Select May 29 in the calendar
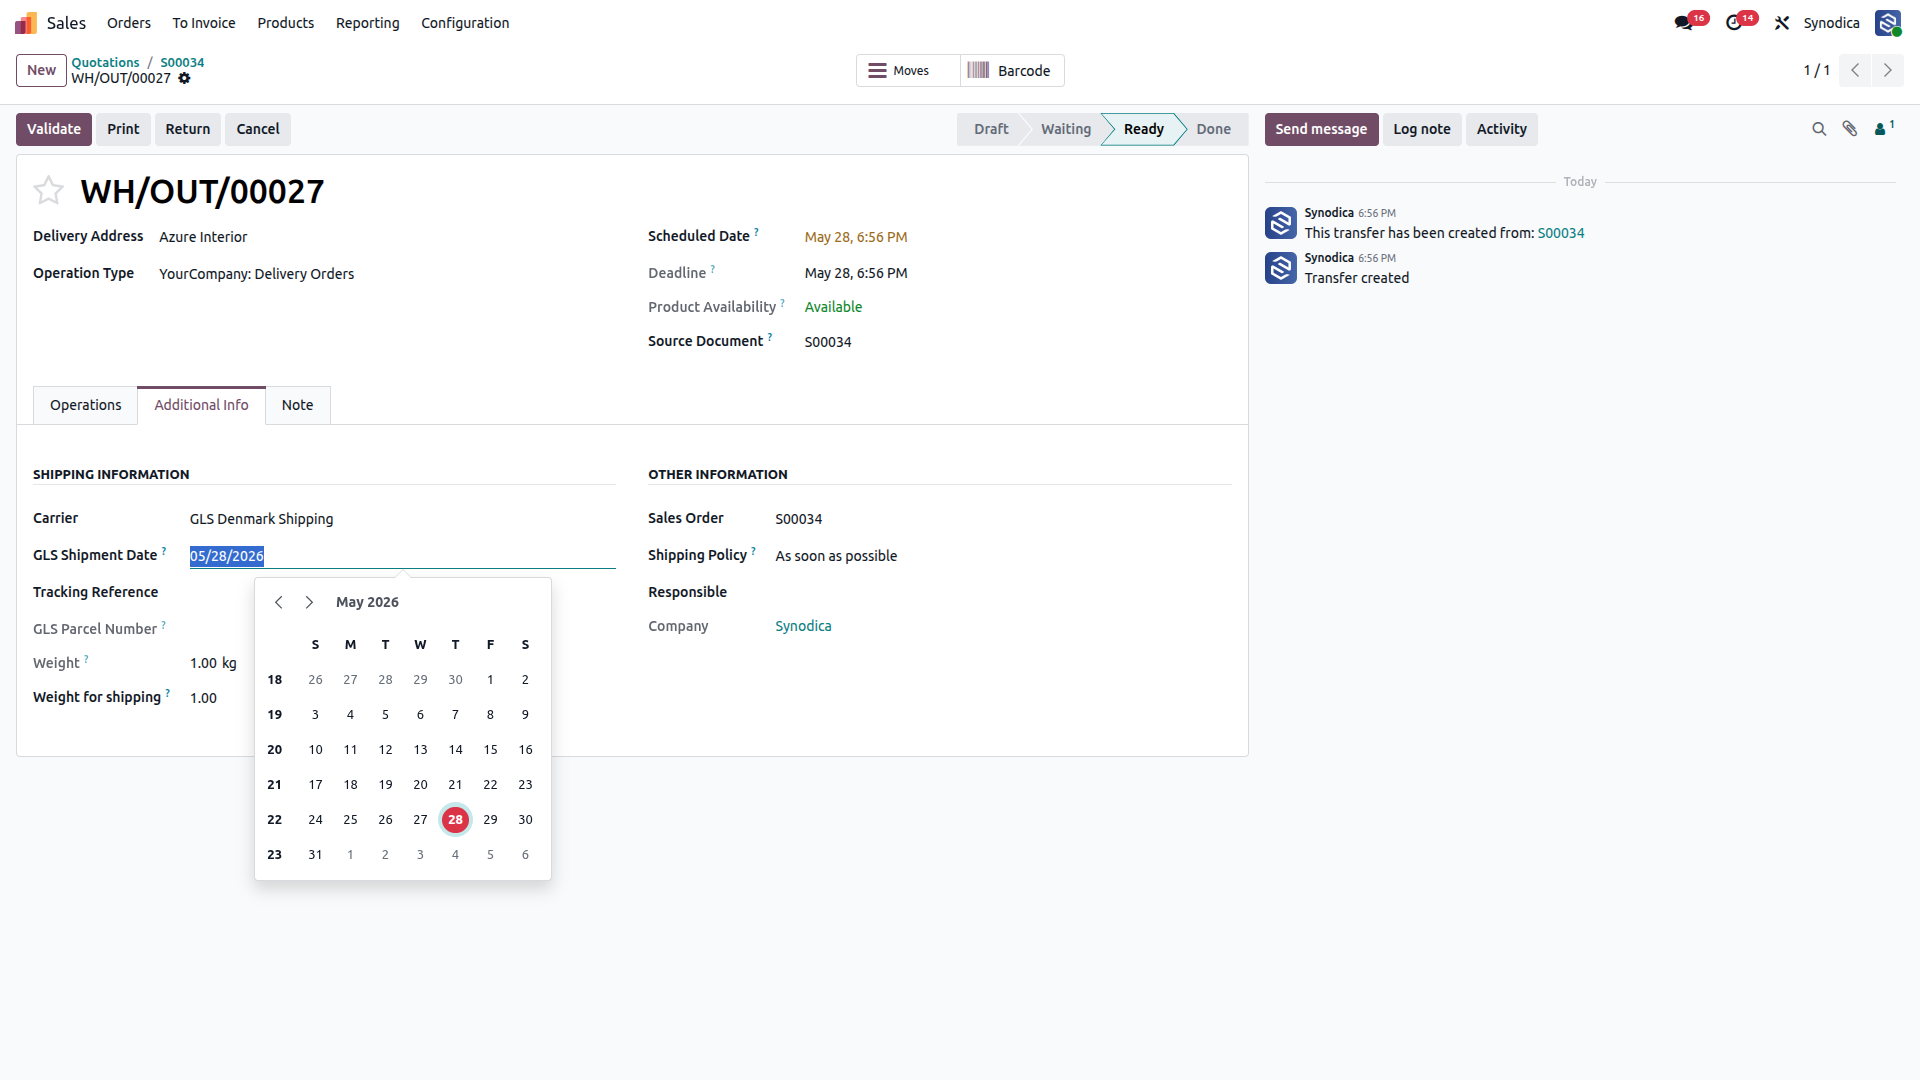 pyautogui.click(x=490, y=820)
